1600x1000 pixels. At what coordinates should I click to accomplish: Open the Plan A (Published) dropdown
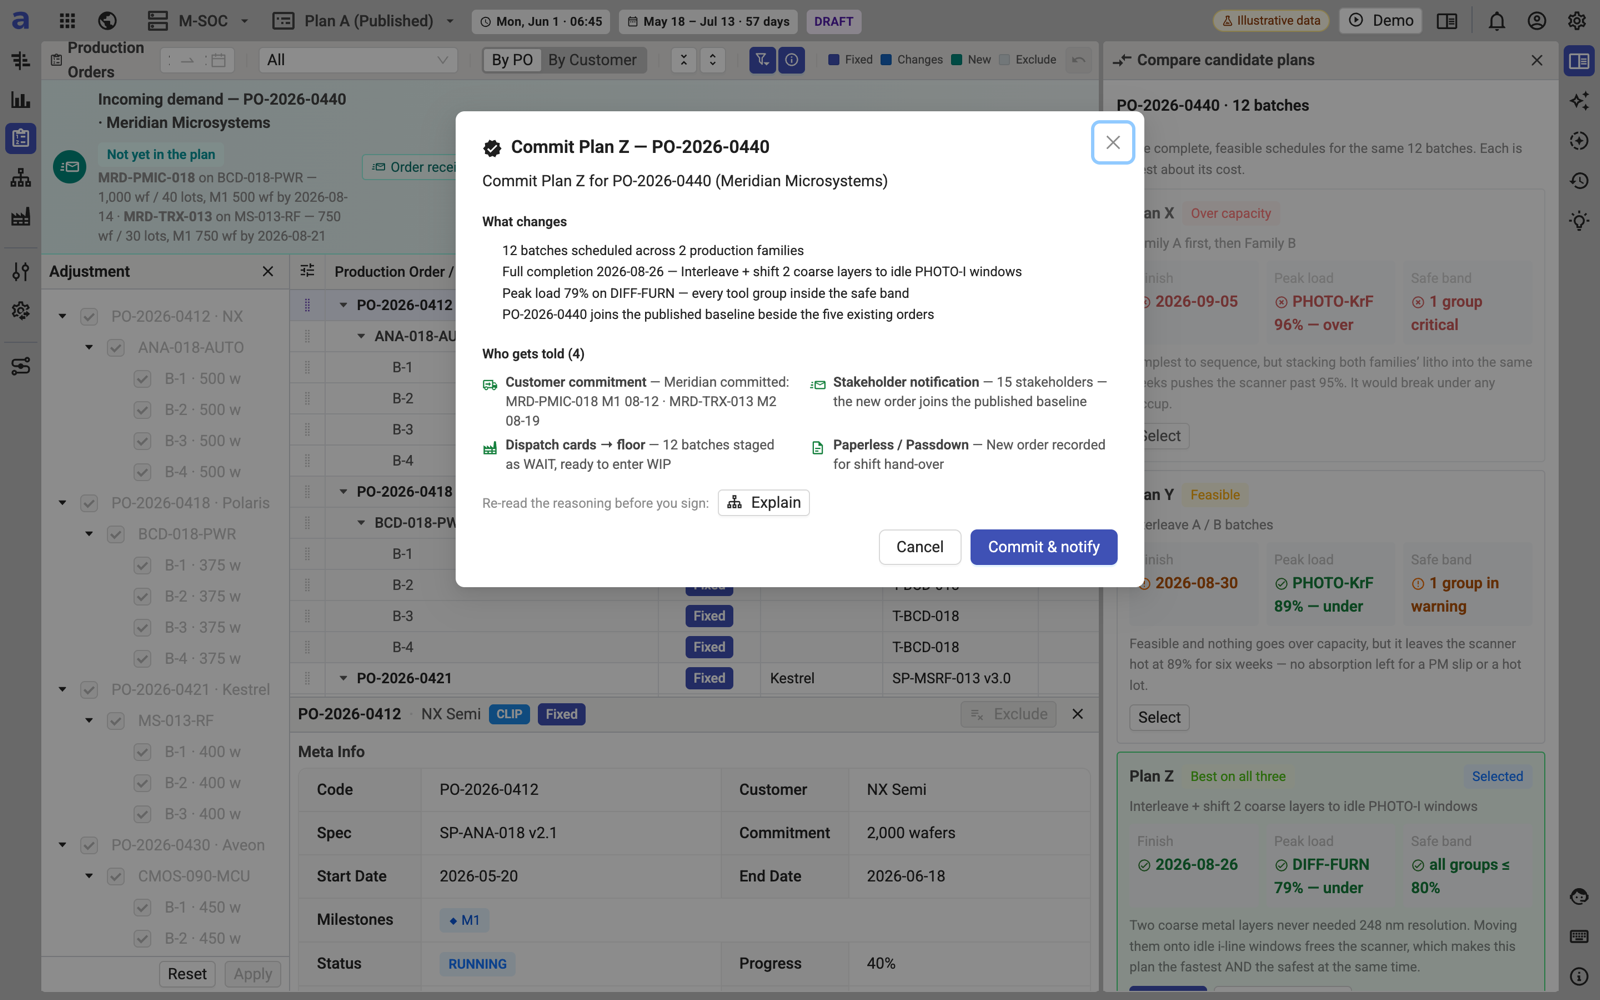point(364,21)
